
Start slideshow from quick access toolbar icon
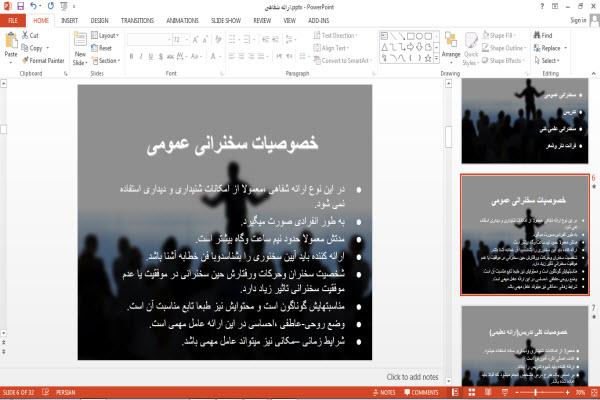64,6
